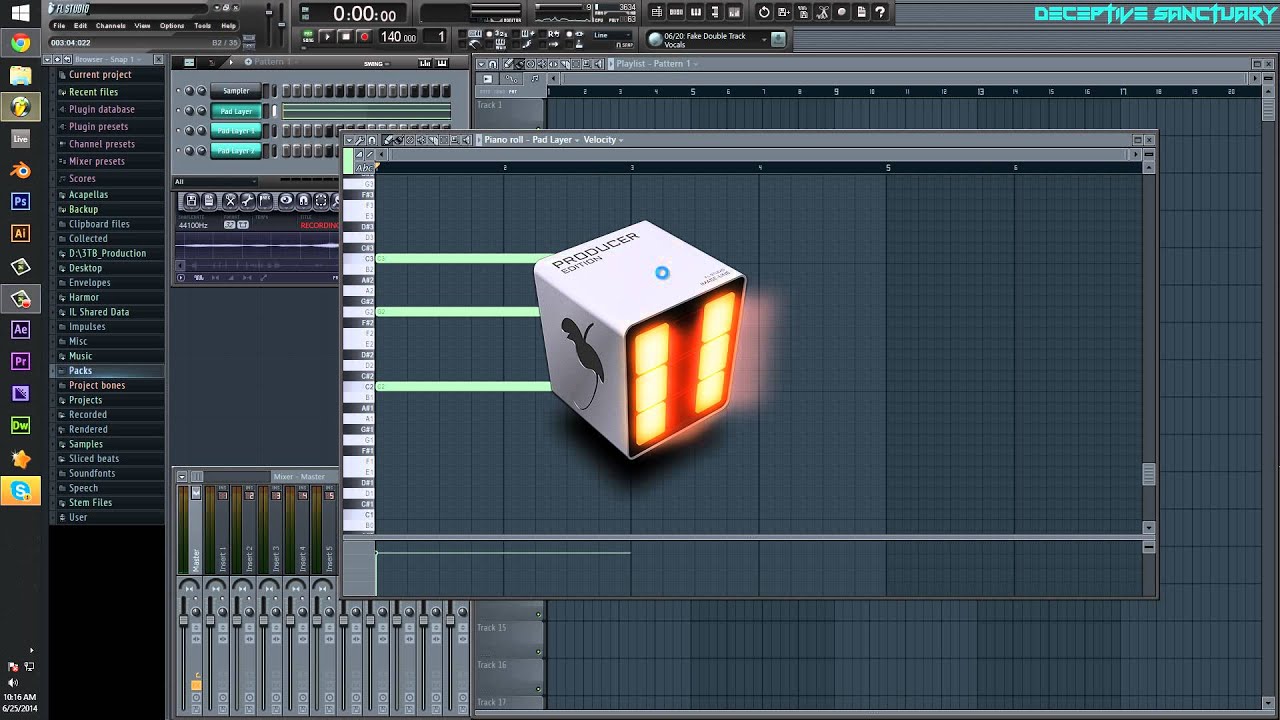This screenshot has height=720, width=1280.
Task: Click the Stop transport button
Action: click(346, 36)
